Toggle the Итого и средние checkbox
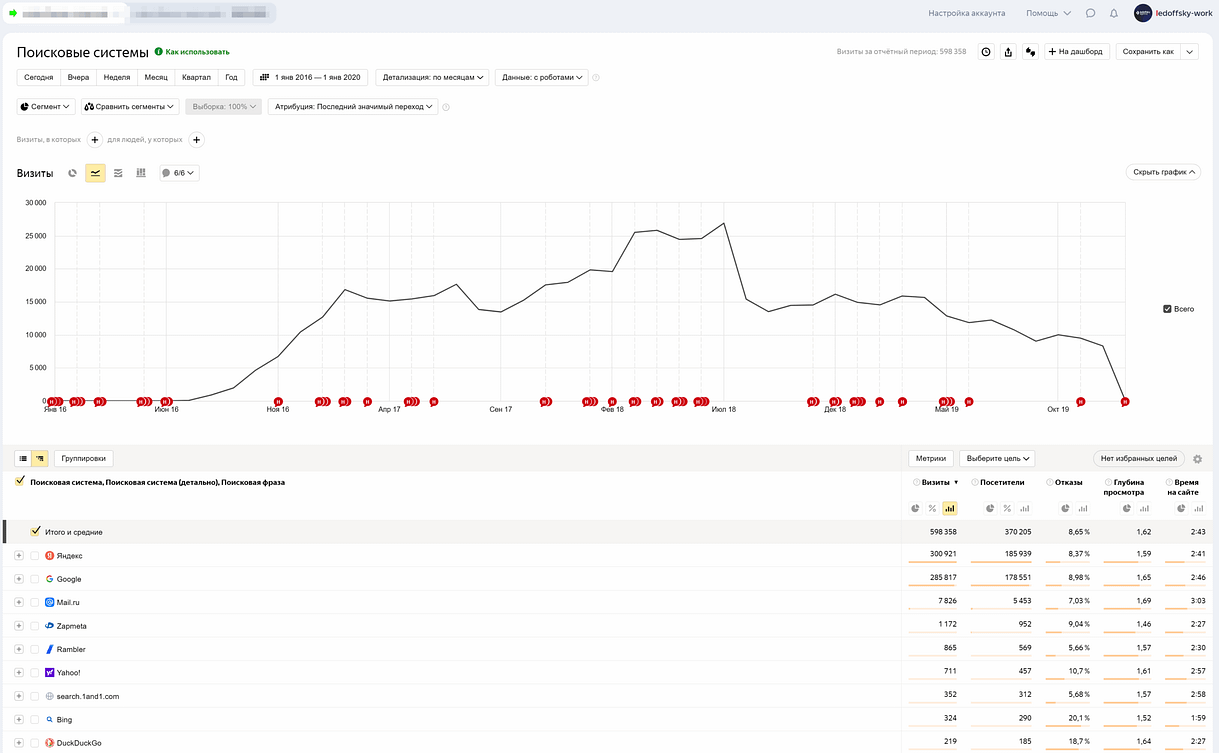 (x=36, y=532)
